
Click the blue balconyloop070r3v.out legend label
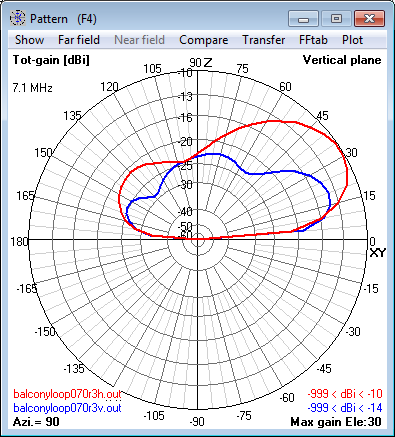67,408
